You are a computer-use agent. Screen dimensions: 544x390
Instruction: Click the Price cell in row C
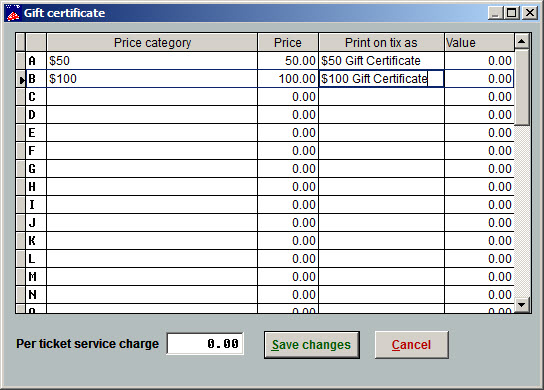(288, 97)
